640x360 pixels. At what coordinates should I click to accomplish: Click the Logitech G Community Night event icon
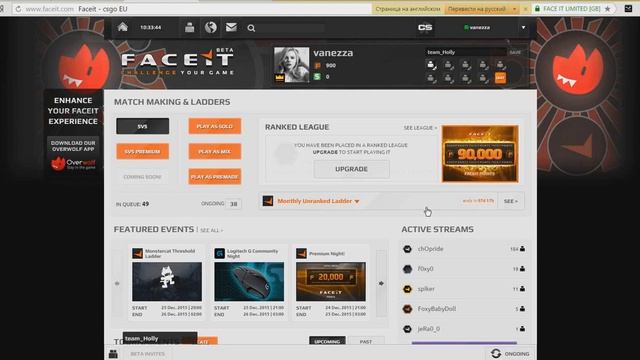pos(220,253)
